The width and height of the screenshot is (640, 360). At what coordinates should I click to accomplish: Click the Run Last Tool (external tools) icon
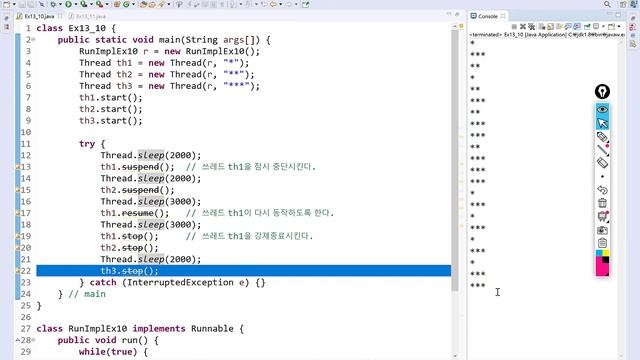pyautogui.click(x=99, y=4)
